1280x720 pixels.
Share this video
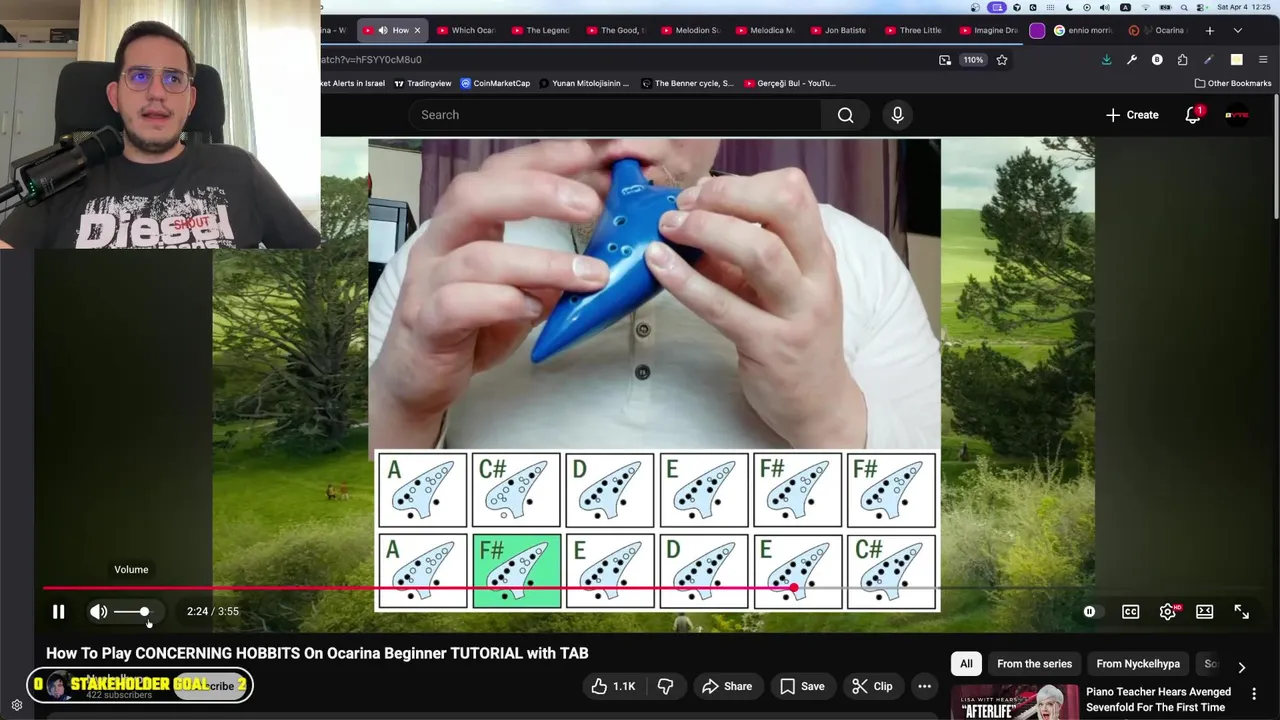[727, 686]
